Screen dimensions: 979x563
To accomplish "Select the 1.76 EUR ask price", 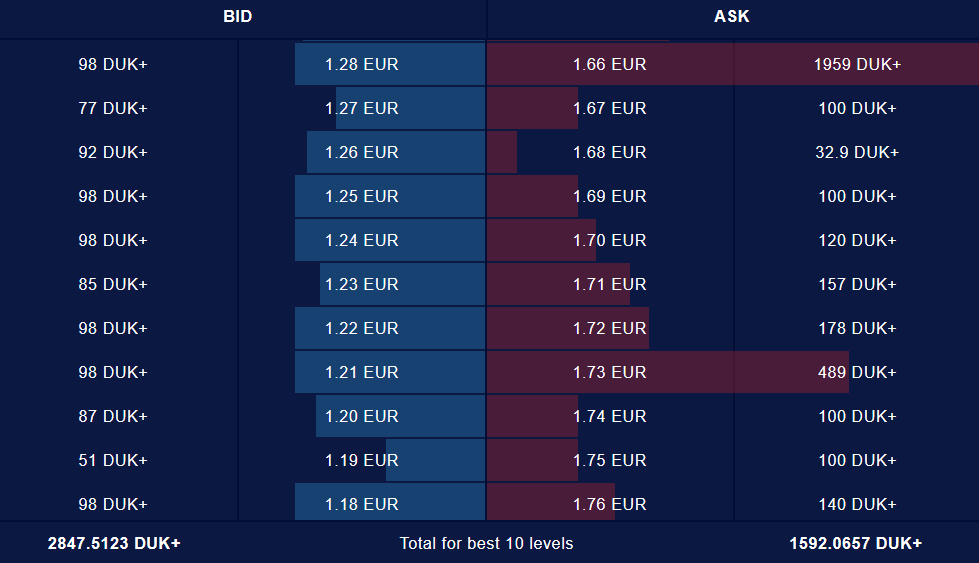I will coord(609,504).
